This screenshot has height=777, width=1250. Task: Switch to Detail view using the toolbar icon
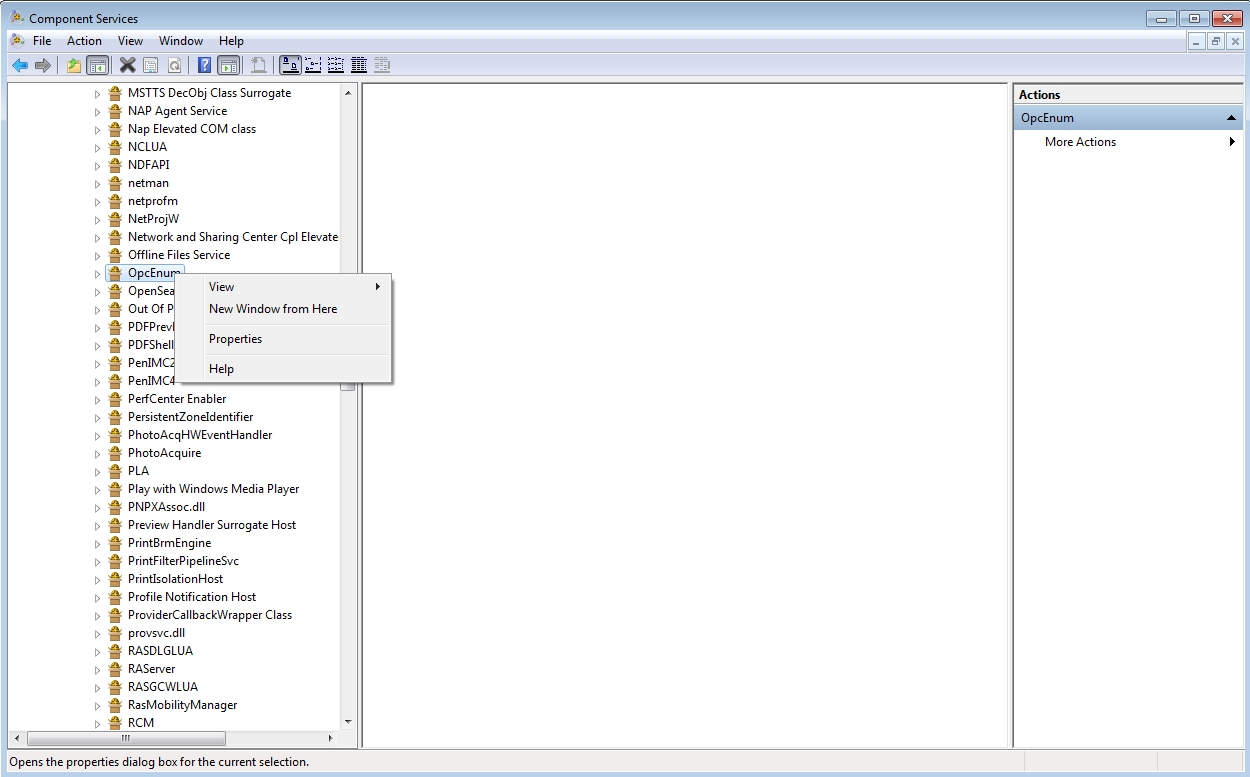tap(358, 64)
